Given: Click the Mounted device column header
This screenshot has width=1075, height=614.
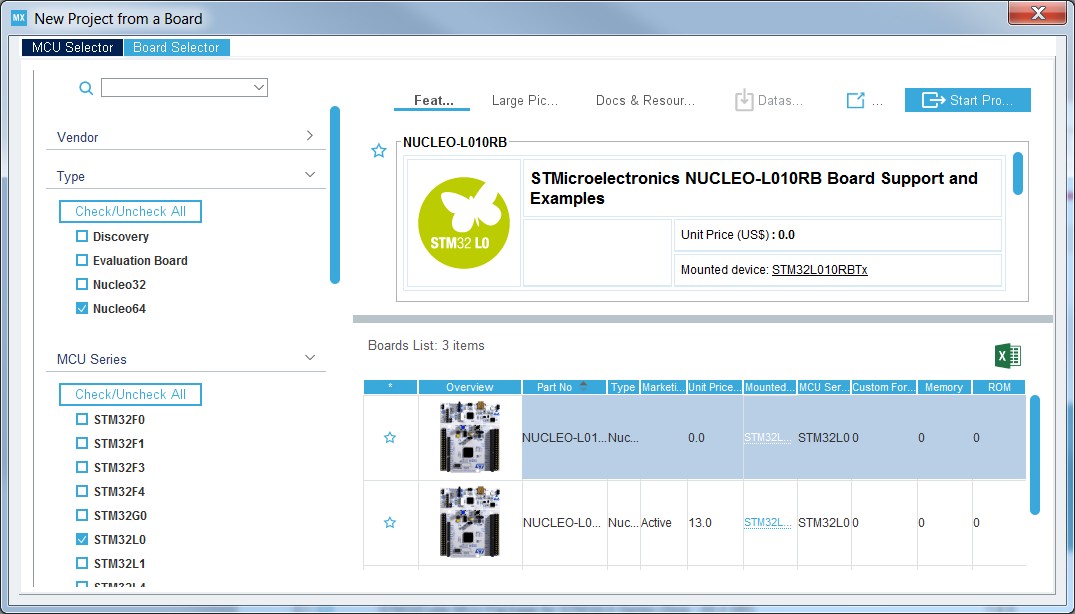Looking at the screenshot, I should click(770, 387).
